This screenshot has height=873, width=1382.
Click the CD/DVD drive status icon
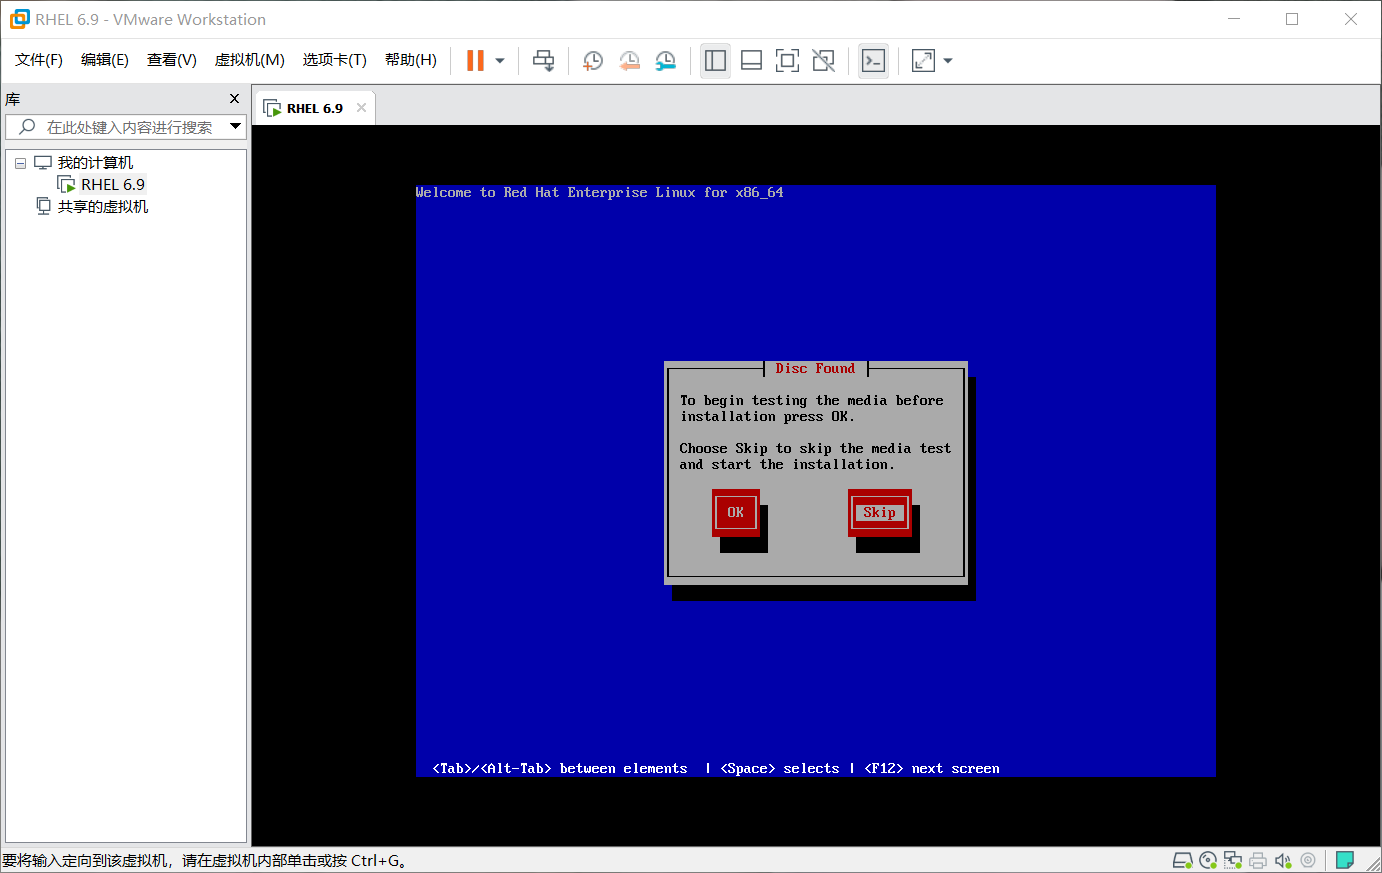pyautogui.click(x=1208, y=860)
